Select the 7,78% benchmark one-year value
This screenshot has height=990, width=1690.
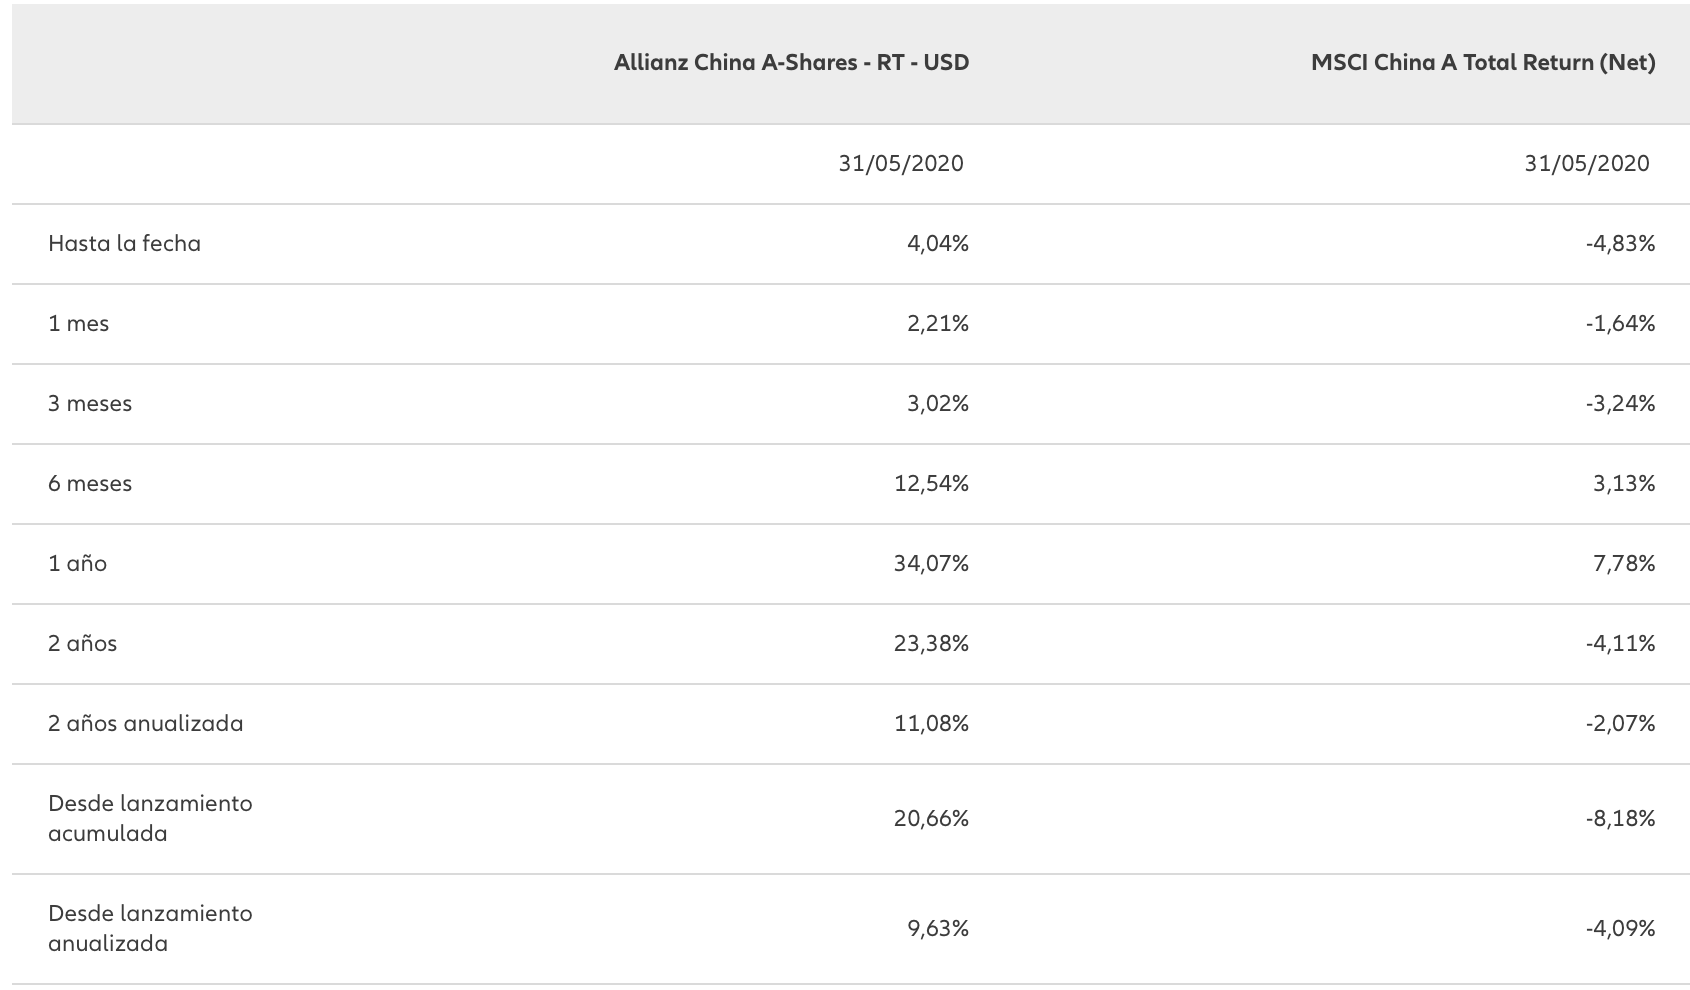1623,564
